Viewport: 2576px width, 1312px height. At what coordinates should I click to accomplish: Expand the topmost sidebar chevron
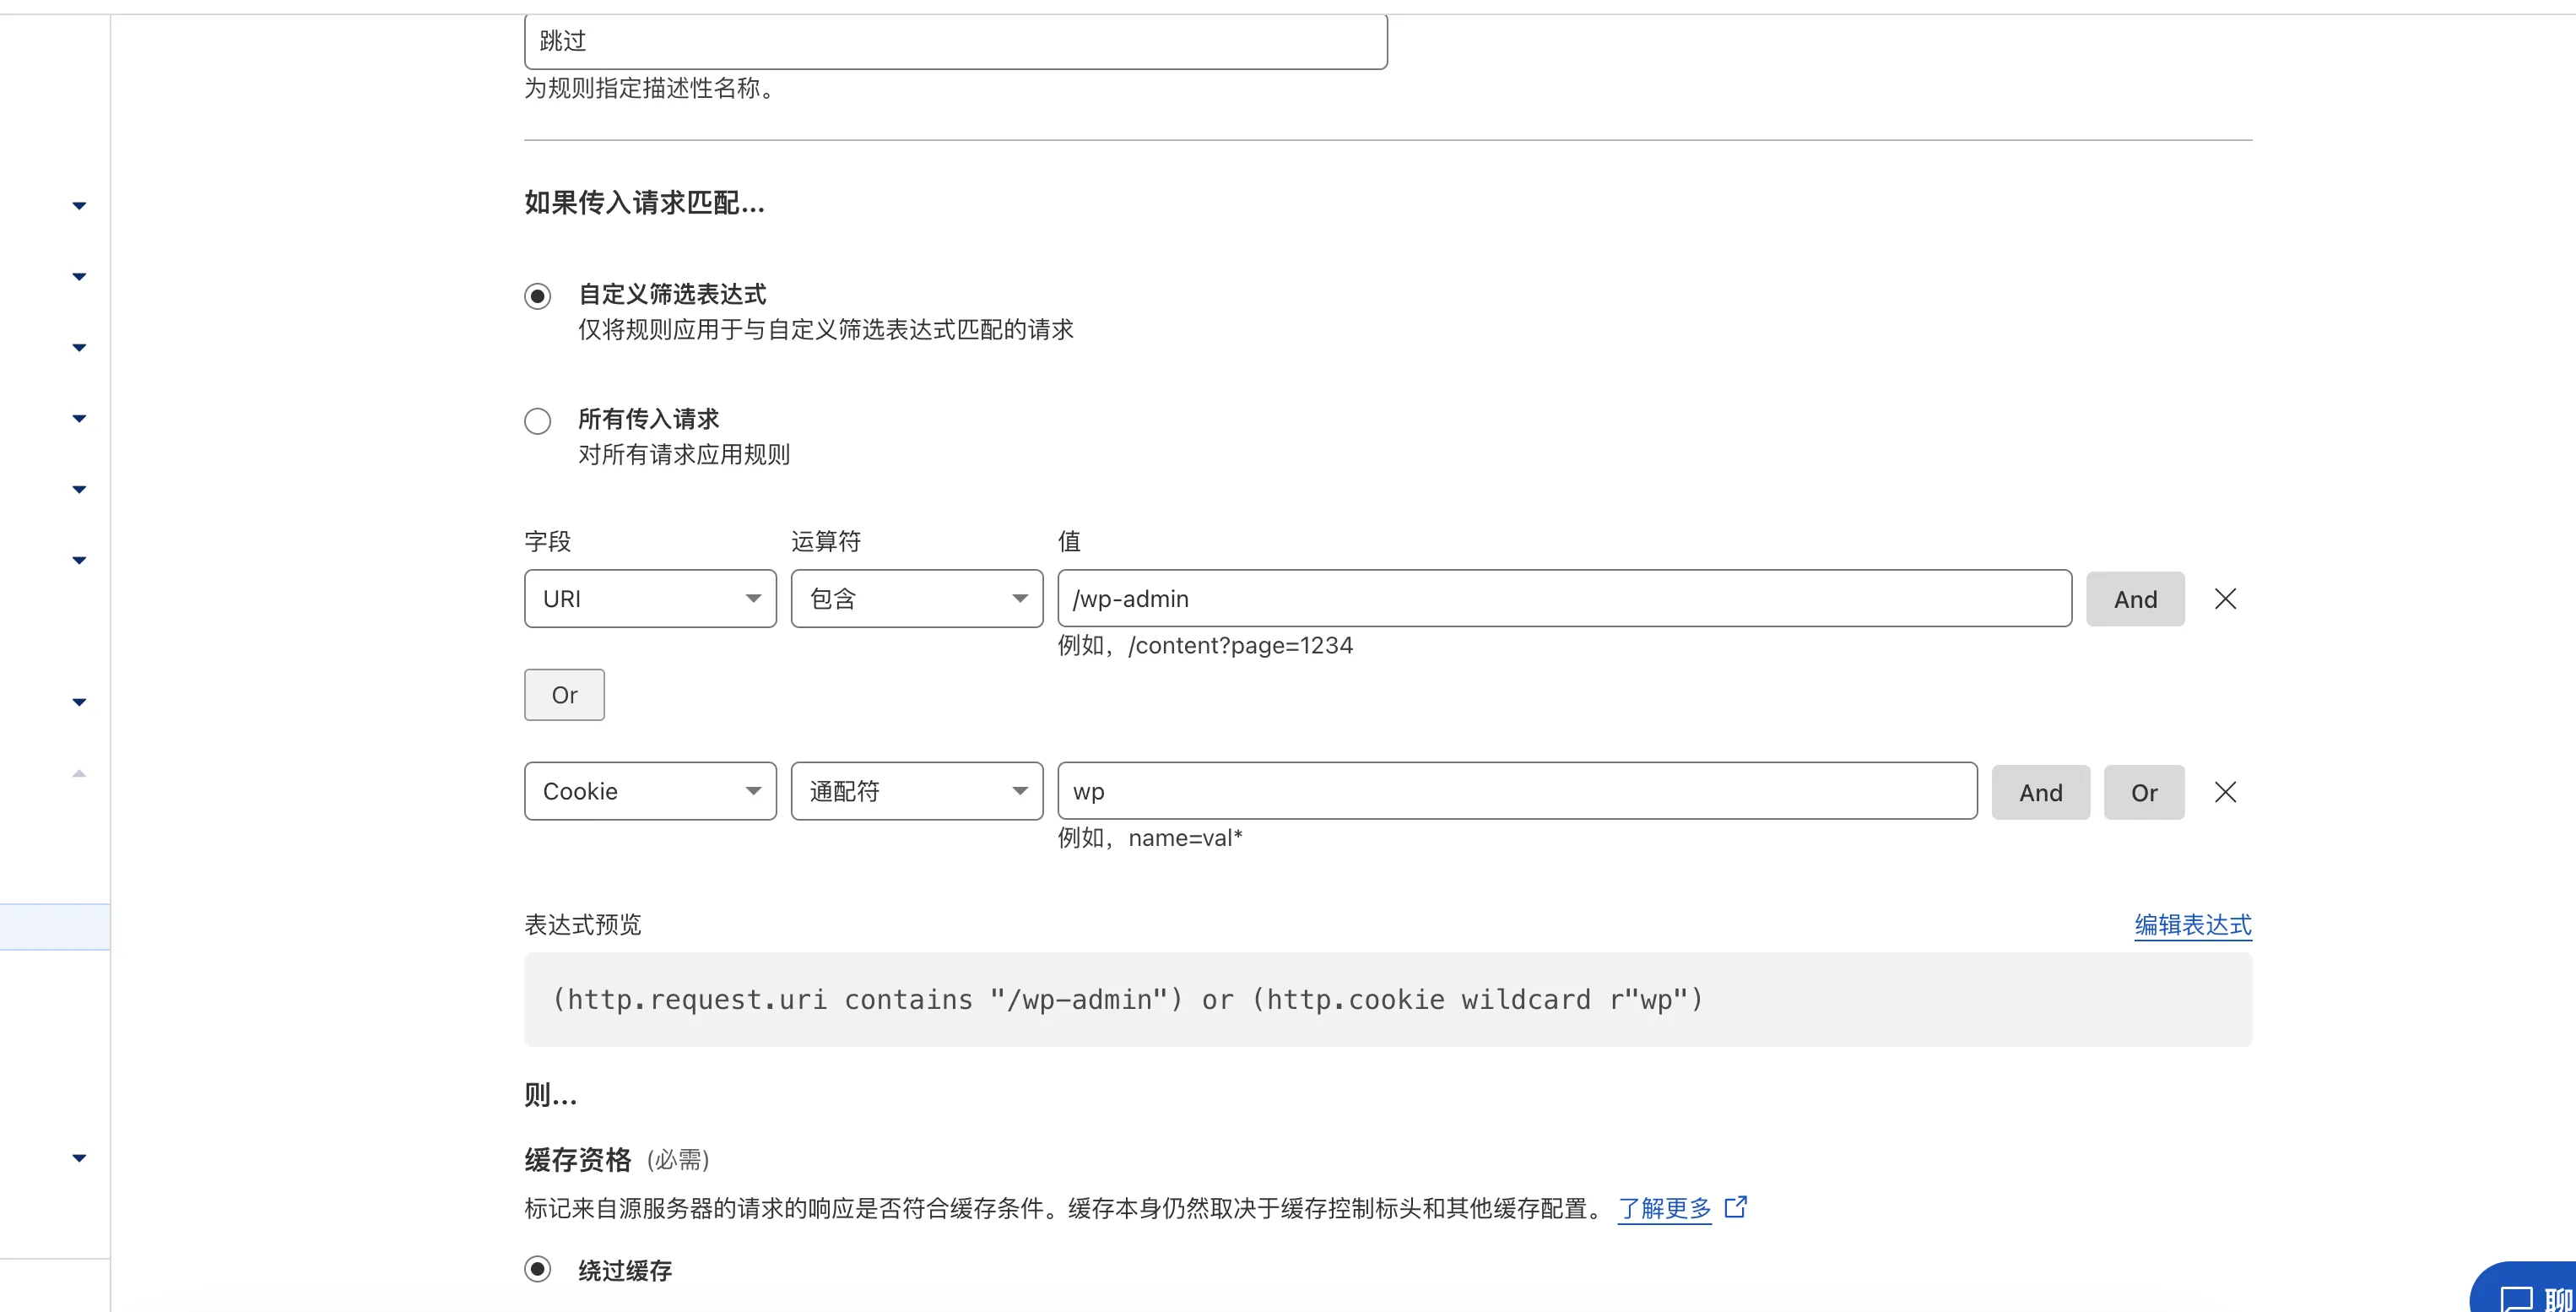[x=79, y=206]
